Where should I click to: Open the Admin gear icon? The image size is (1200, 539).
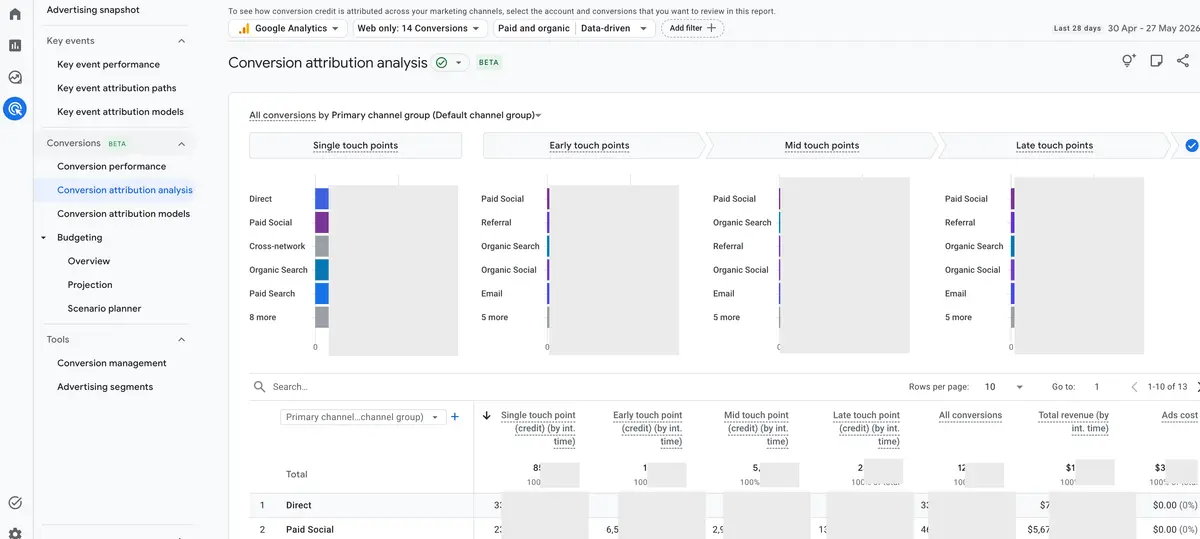coord(15,533)
